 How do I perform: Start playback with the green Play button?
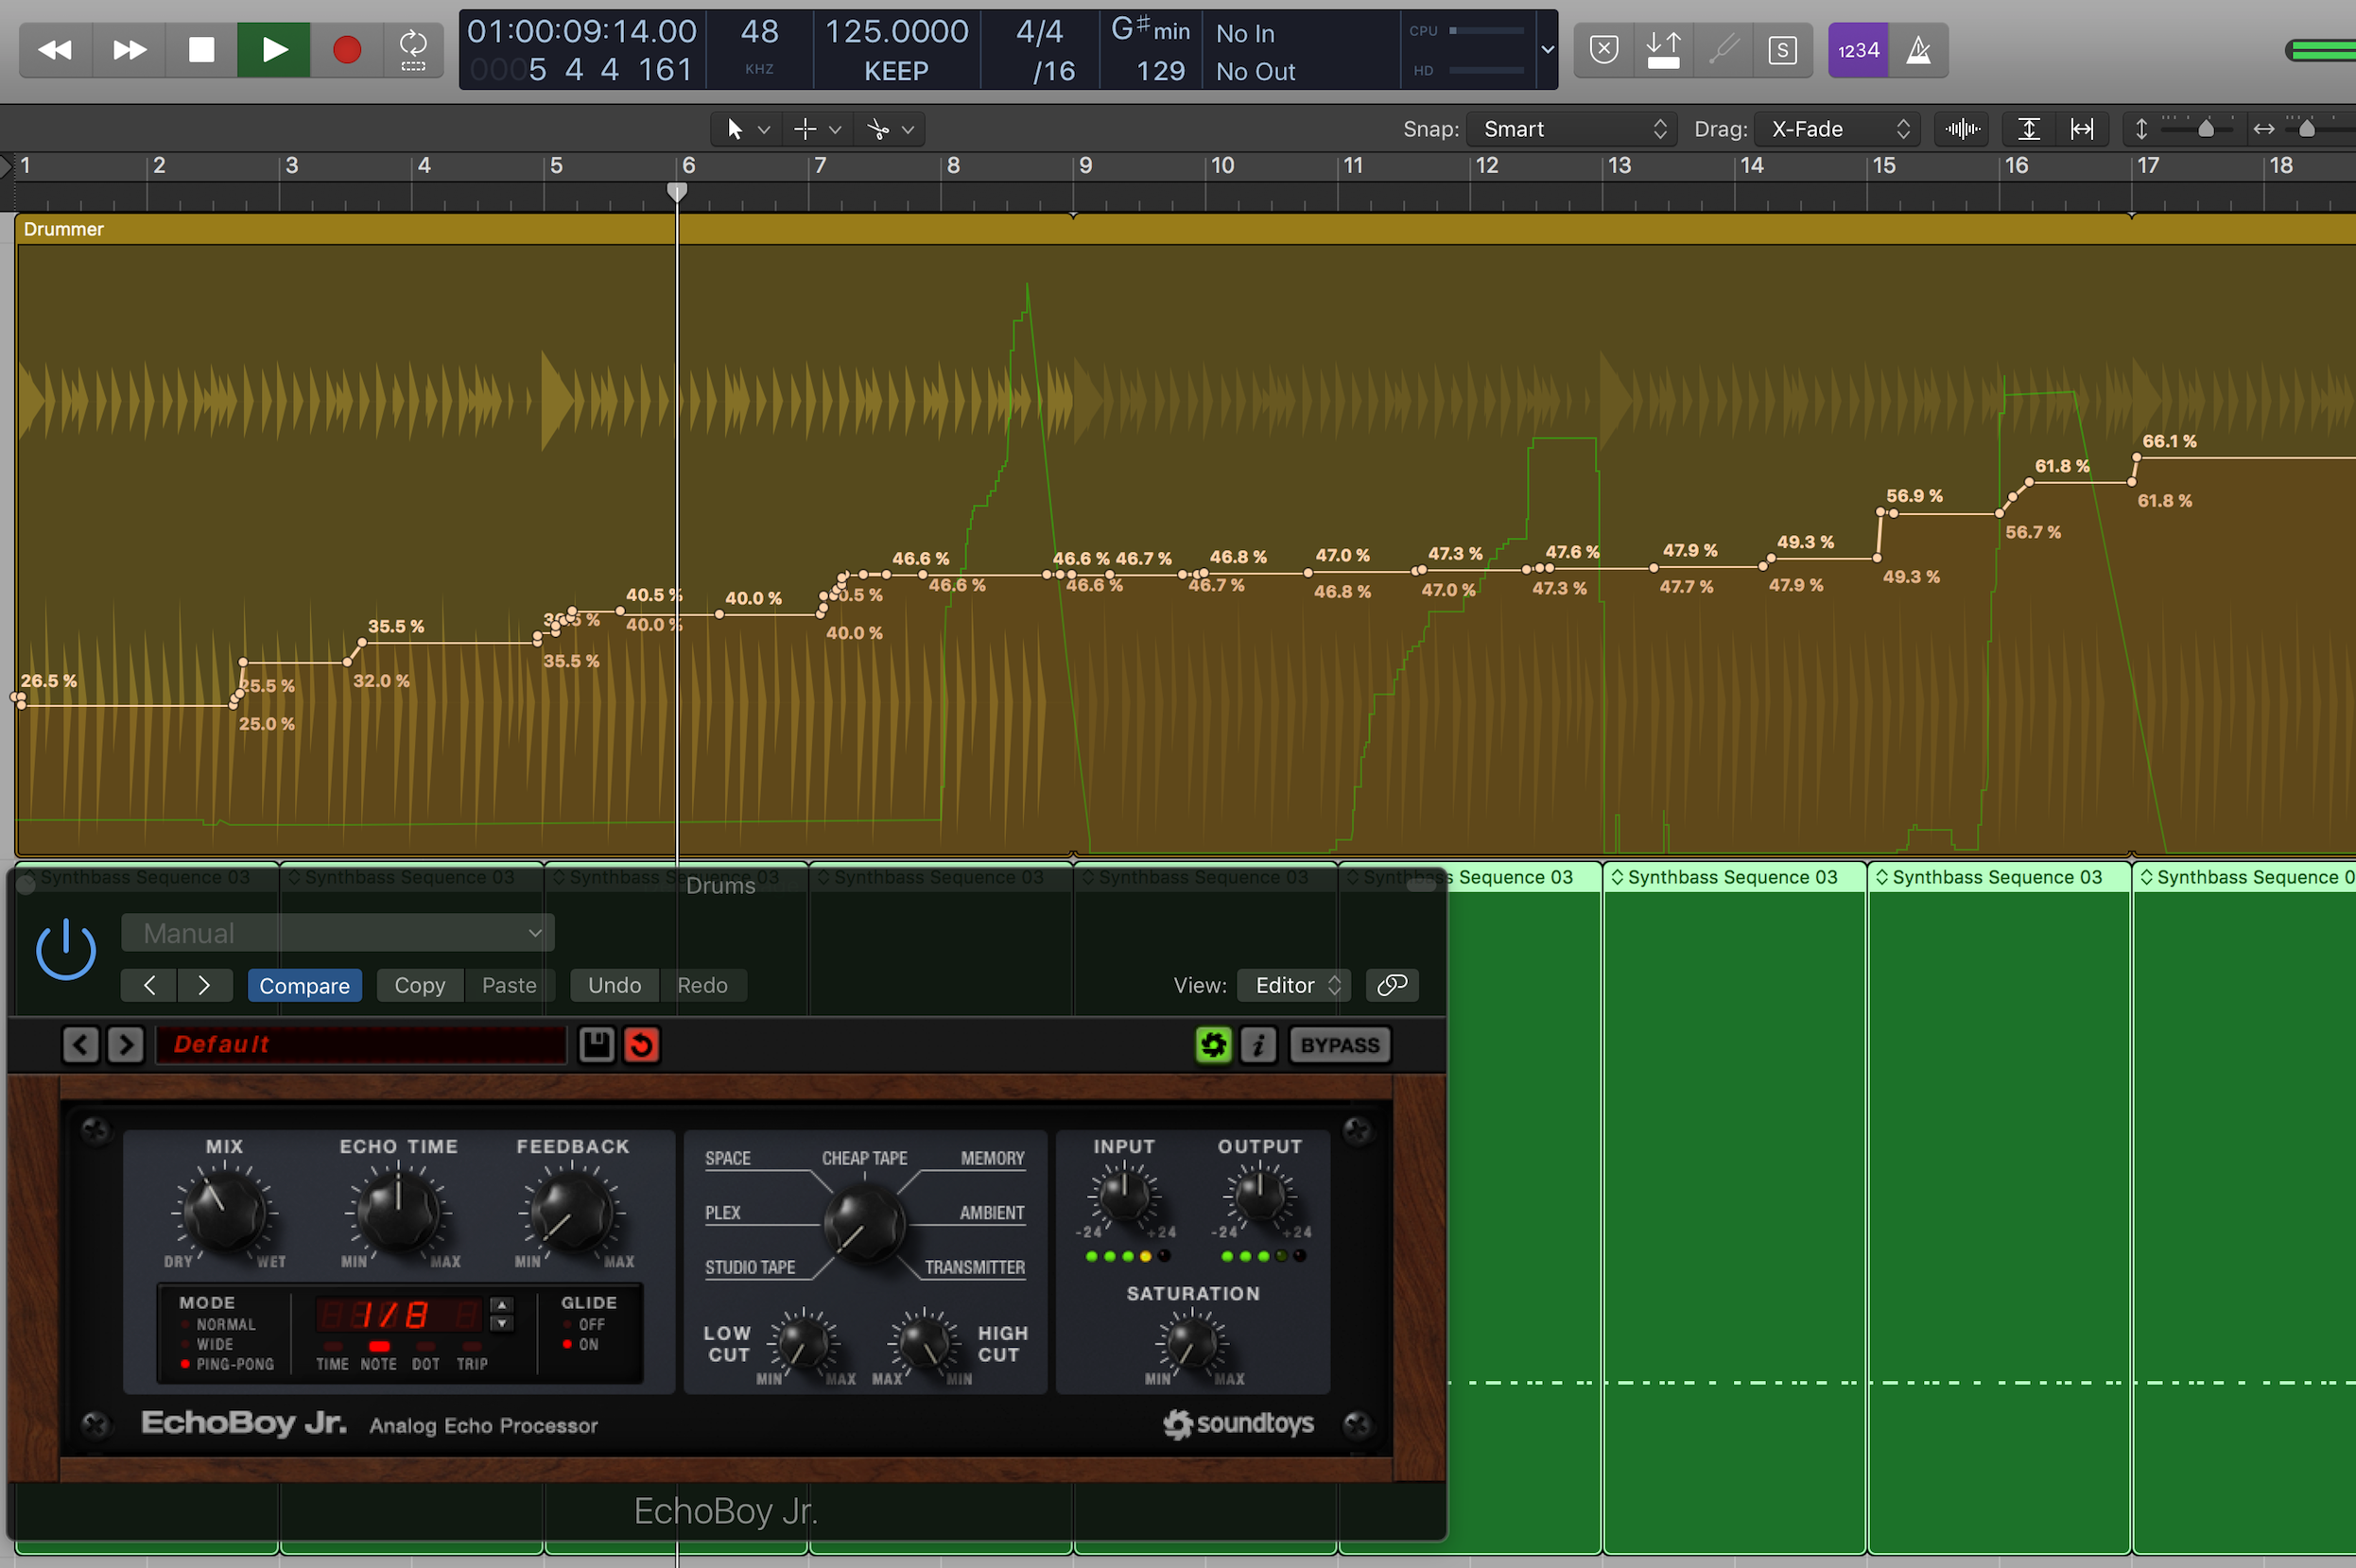pyautogui.click(x=273, y=50)
